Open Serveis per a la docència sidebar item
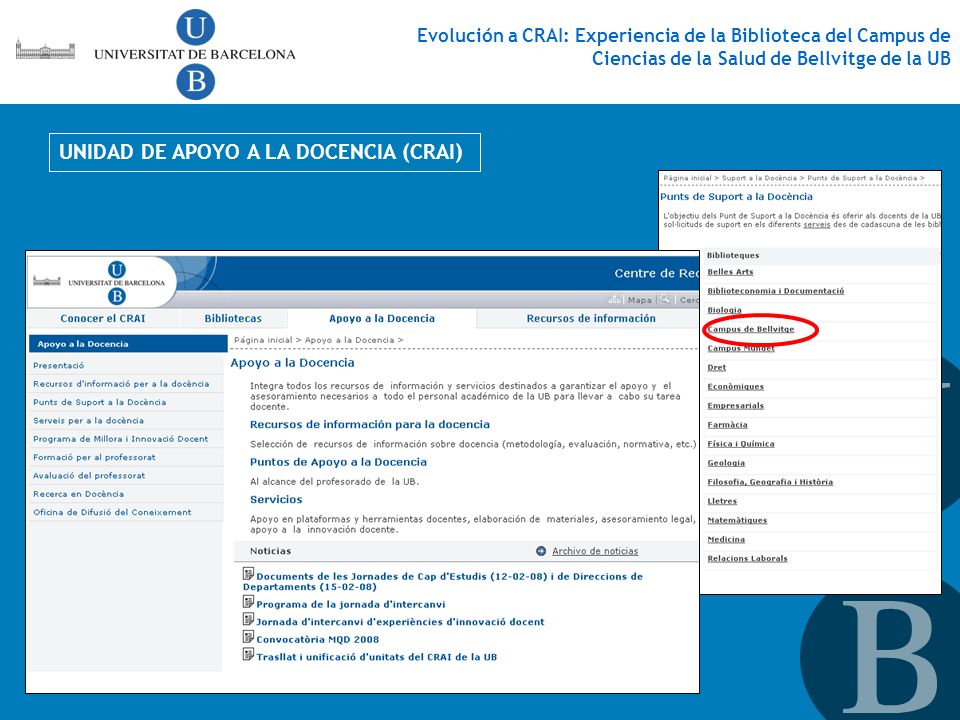960x720 pixels. (x=89, y=421)
